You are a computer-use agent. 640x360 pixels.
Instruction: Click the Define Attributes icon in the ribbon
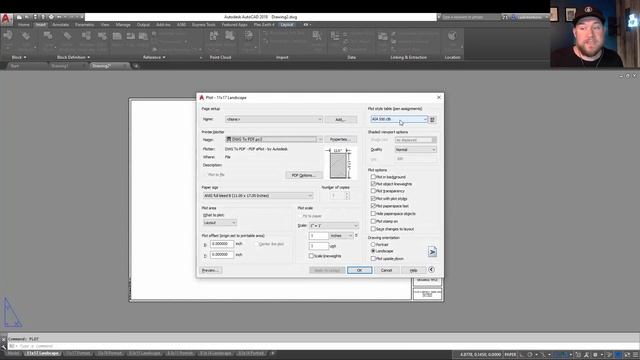pyautogui.click(x=67, y=36)
